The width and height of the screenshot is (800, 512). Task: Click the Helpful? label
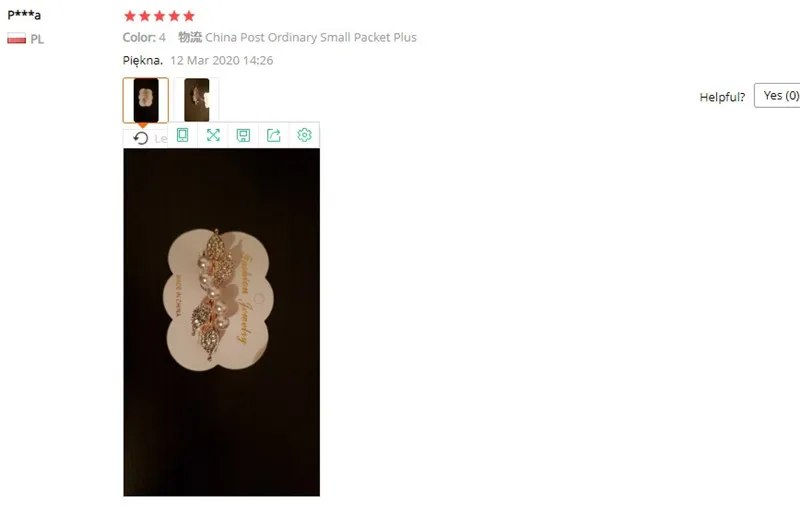pos(722,97)
